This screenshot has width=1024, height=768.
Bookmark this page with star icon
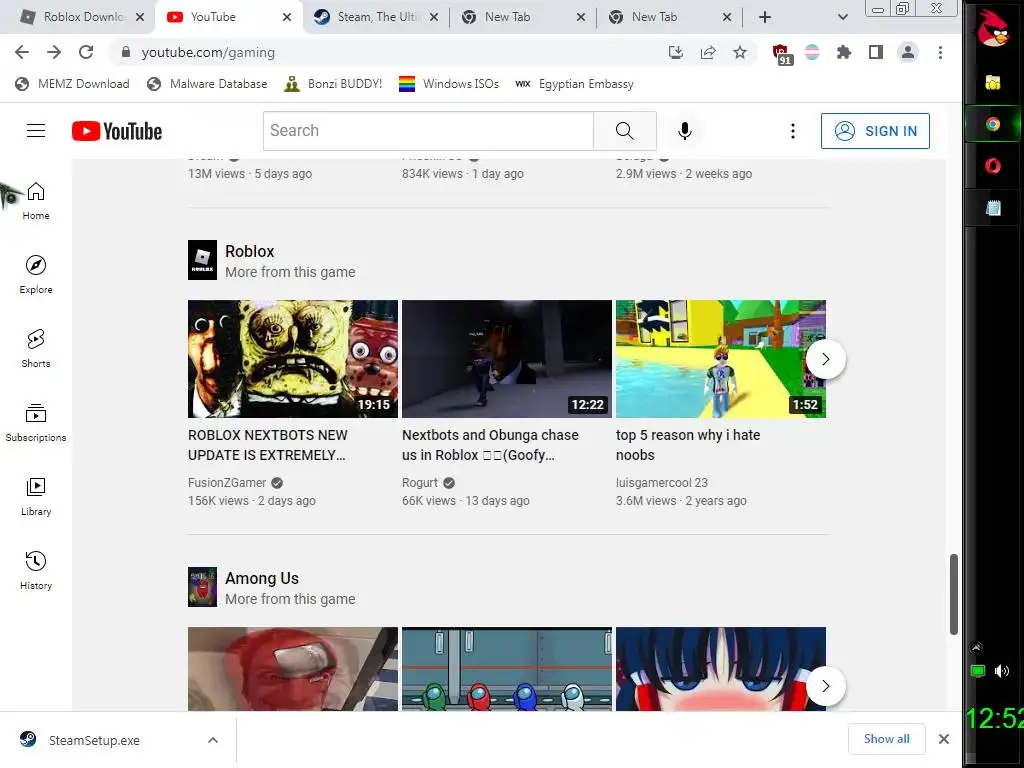tap(739, 52)
